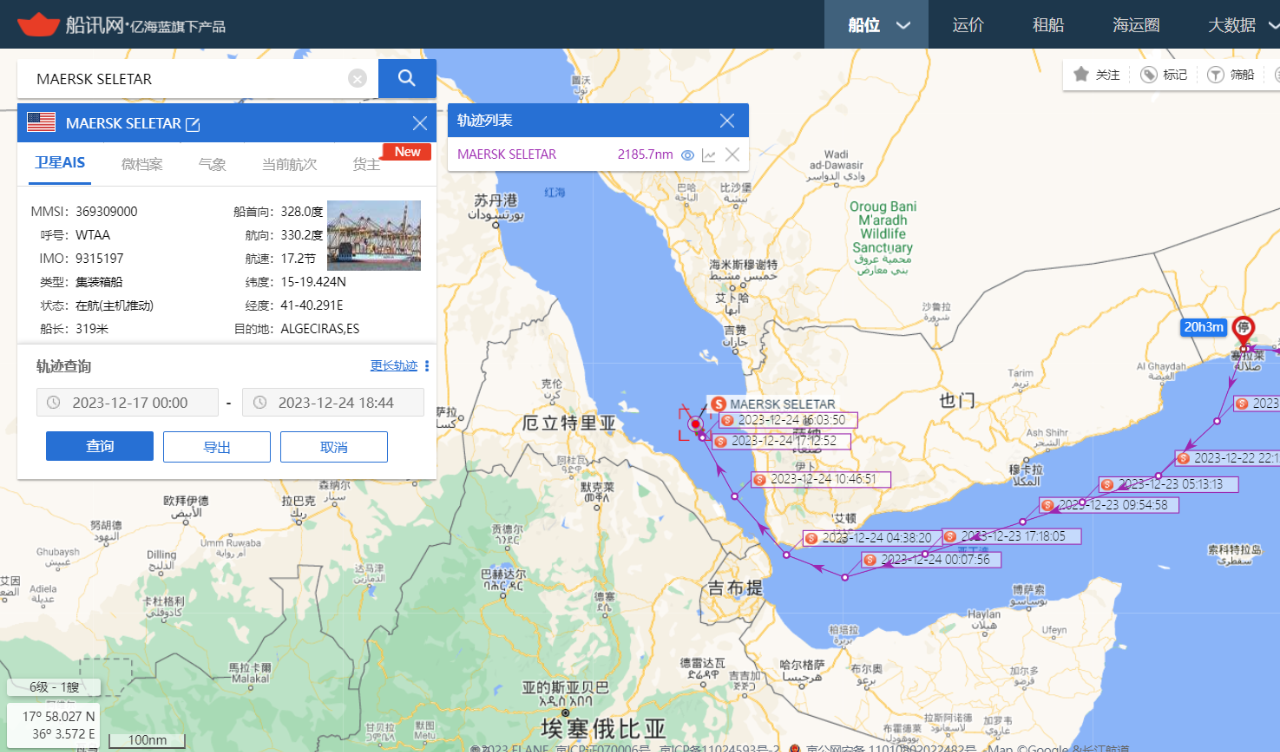This screenshot has width=1280, height=752.
Task: Click the 6级 - 1艘 zoom level indicator
Action: coord(54,687)
